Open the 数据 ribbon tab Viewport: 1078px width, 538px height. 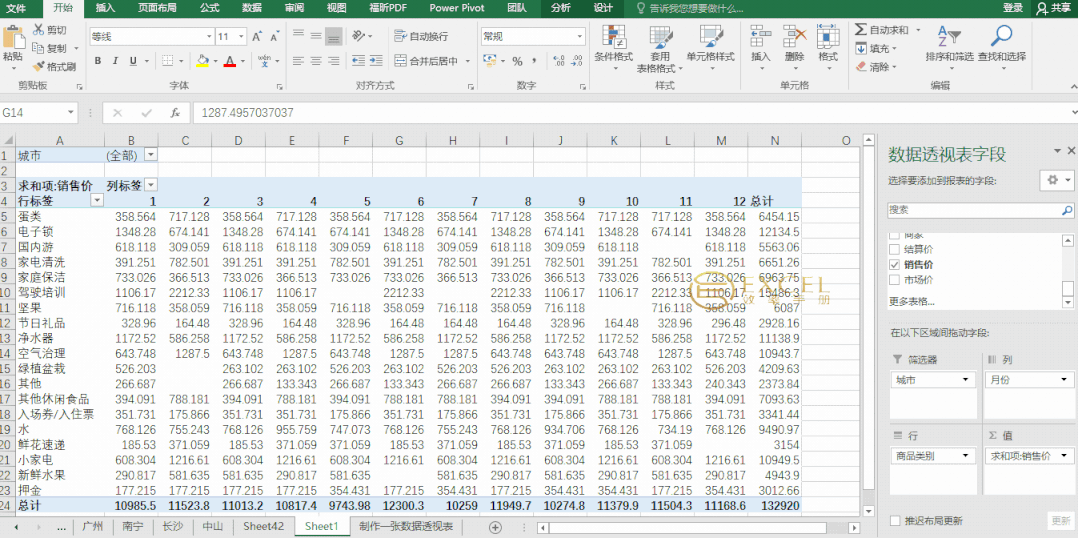pyautogui.click(x=252, y=8)
